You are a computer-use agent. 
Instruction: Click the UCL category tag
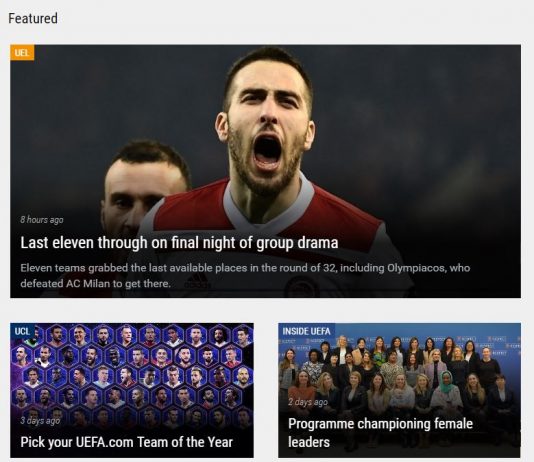click(22, 331)
